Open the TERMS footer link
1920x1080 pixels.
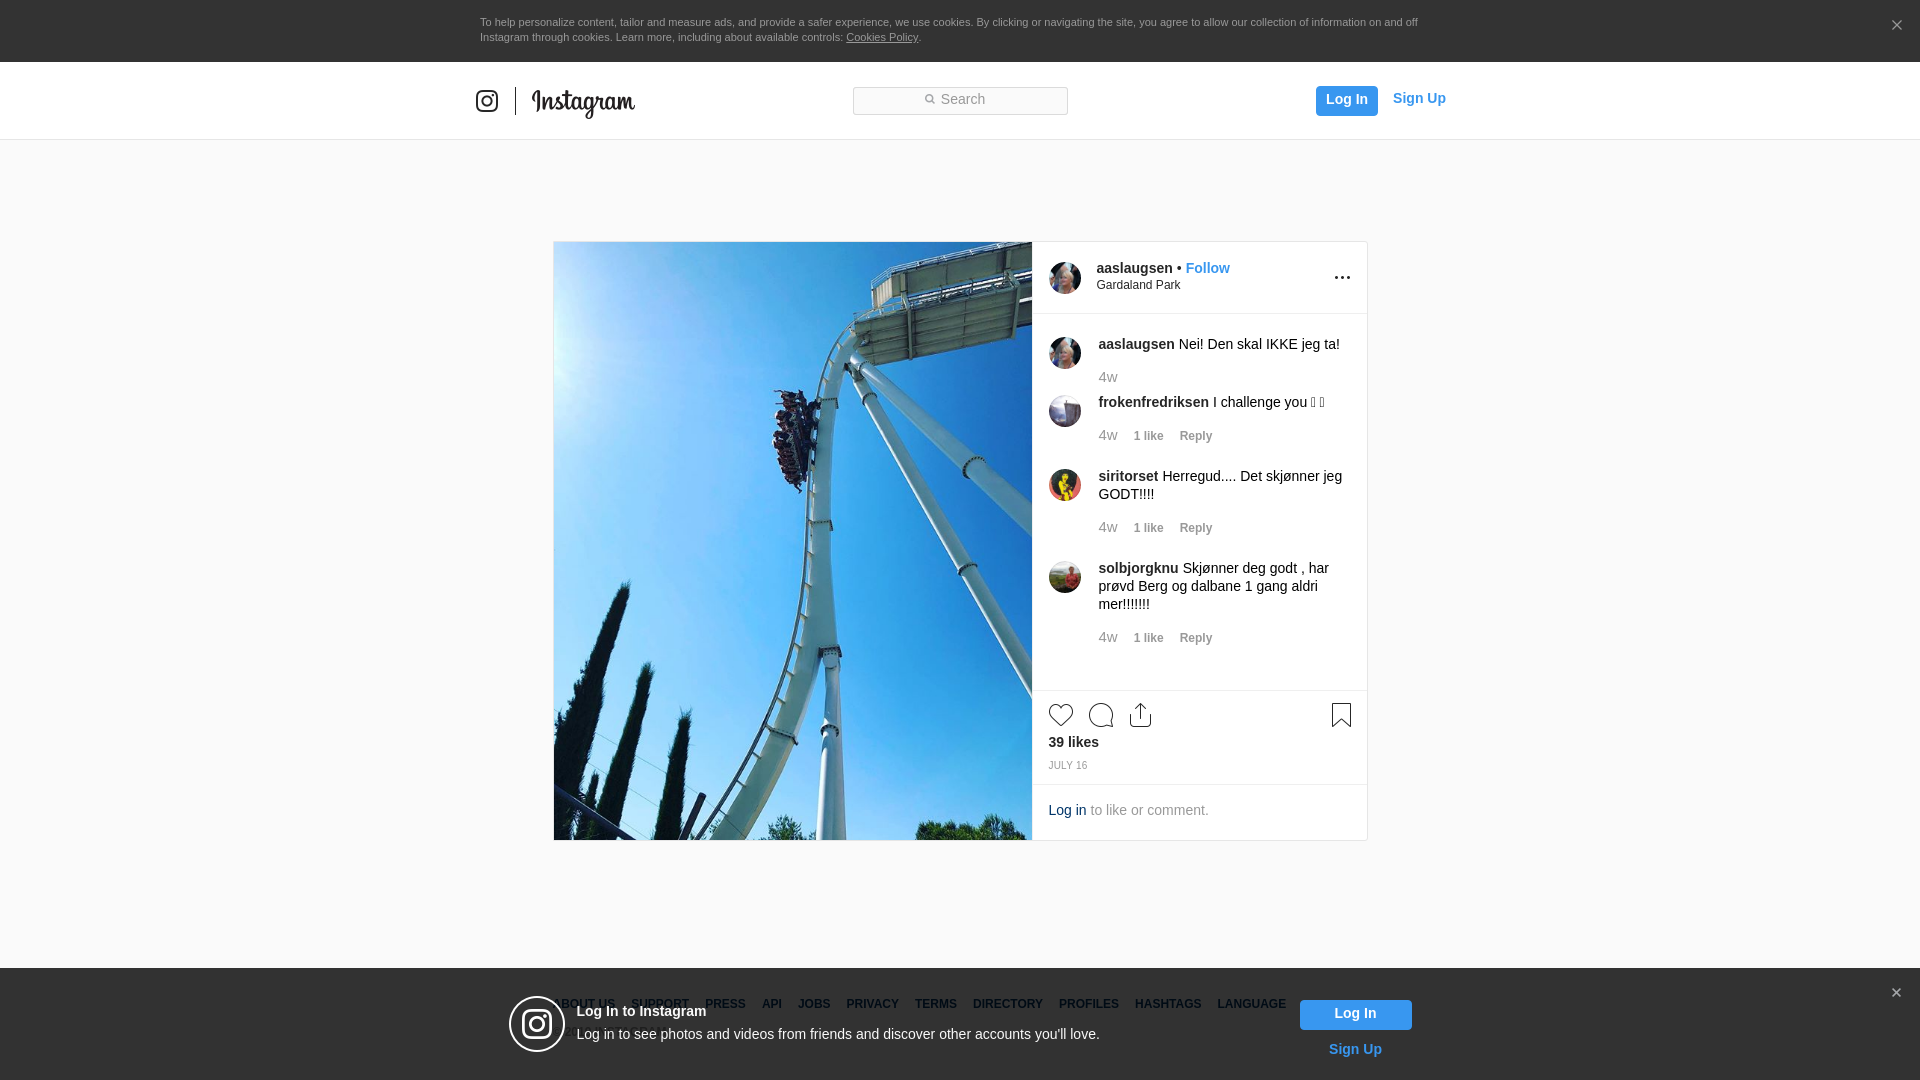pos(936,1004)
